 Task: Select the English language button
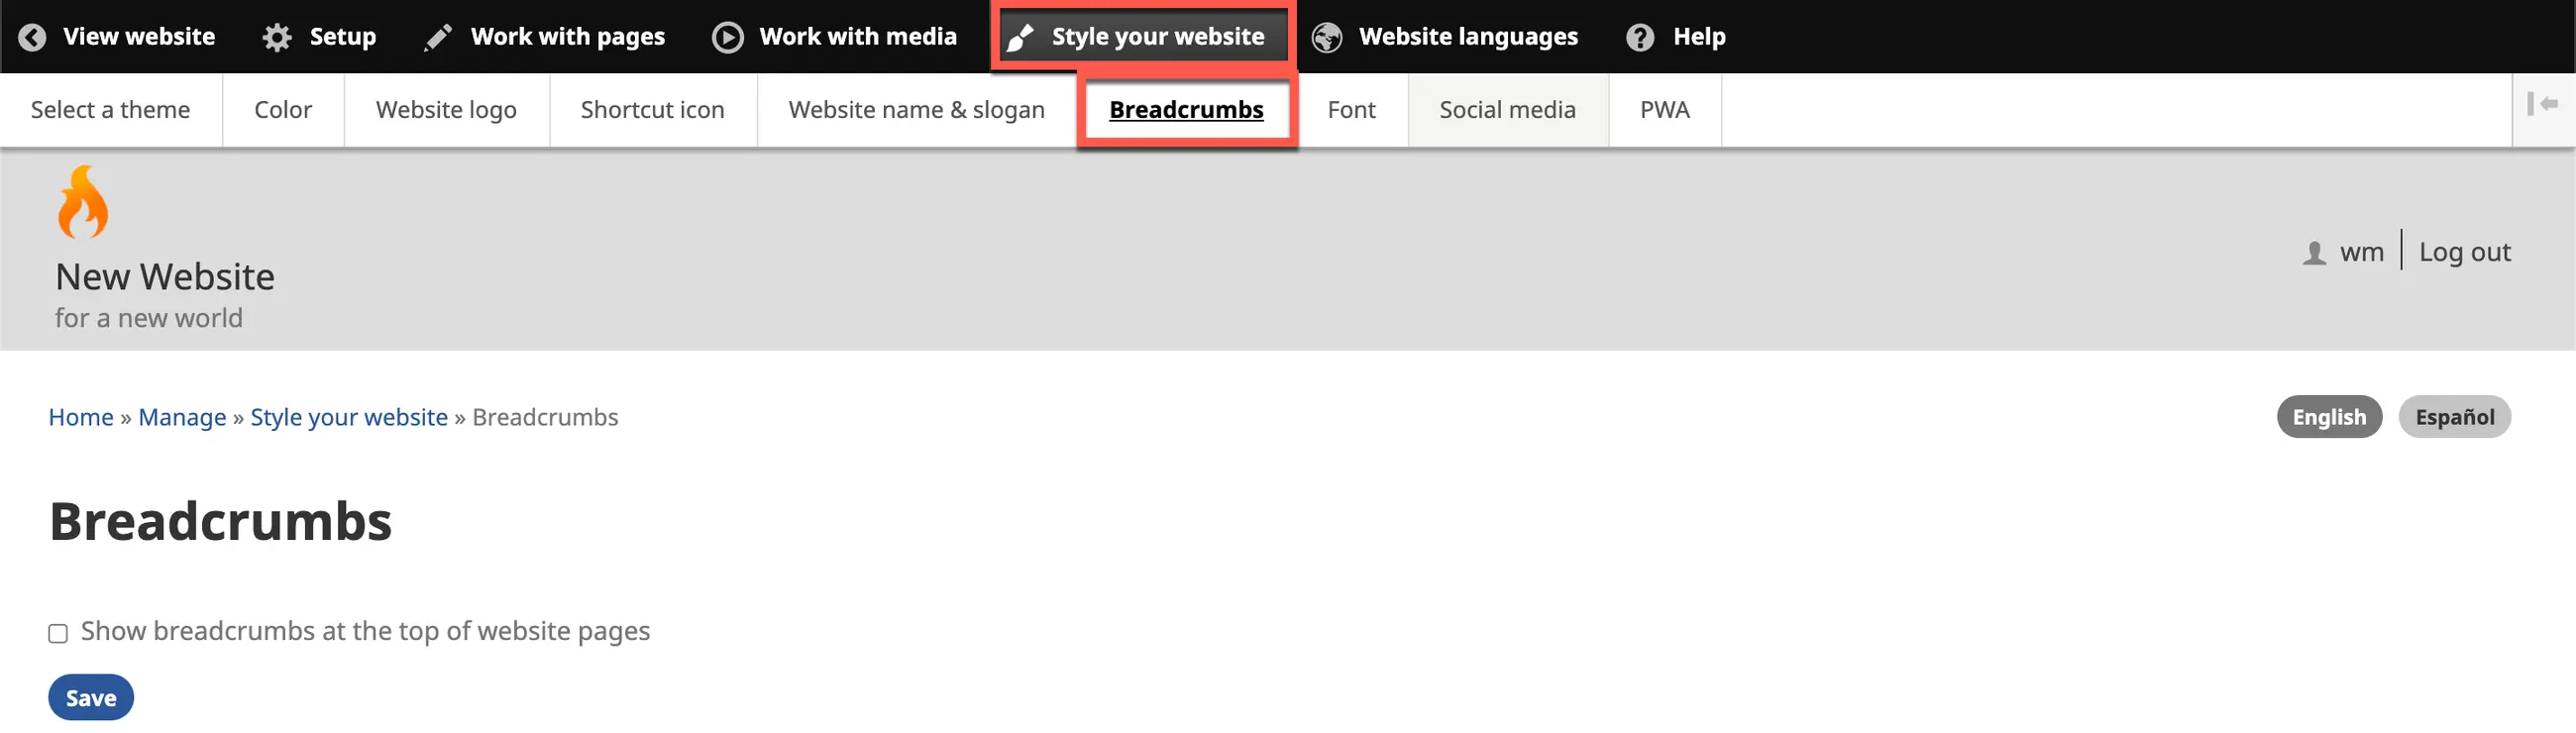pyautogui.click(x=2328, y=417)
